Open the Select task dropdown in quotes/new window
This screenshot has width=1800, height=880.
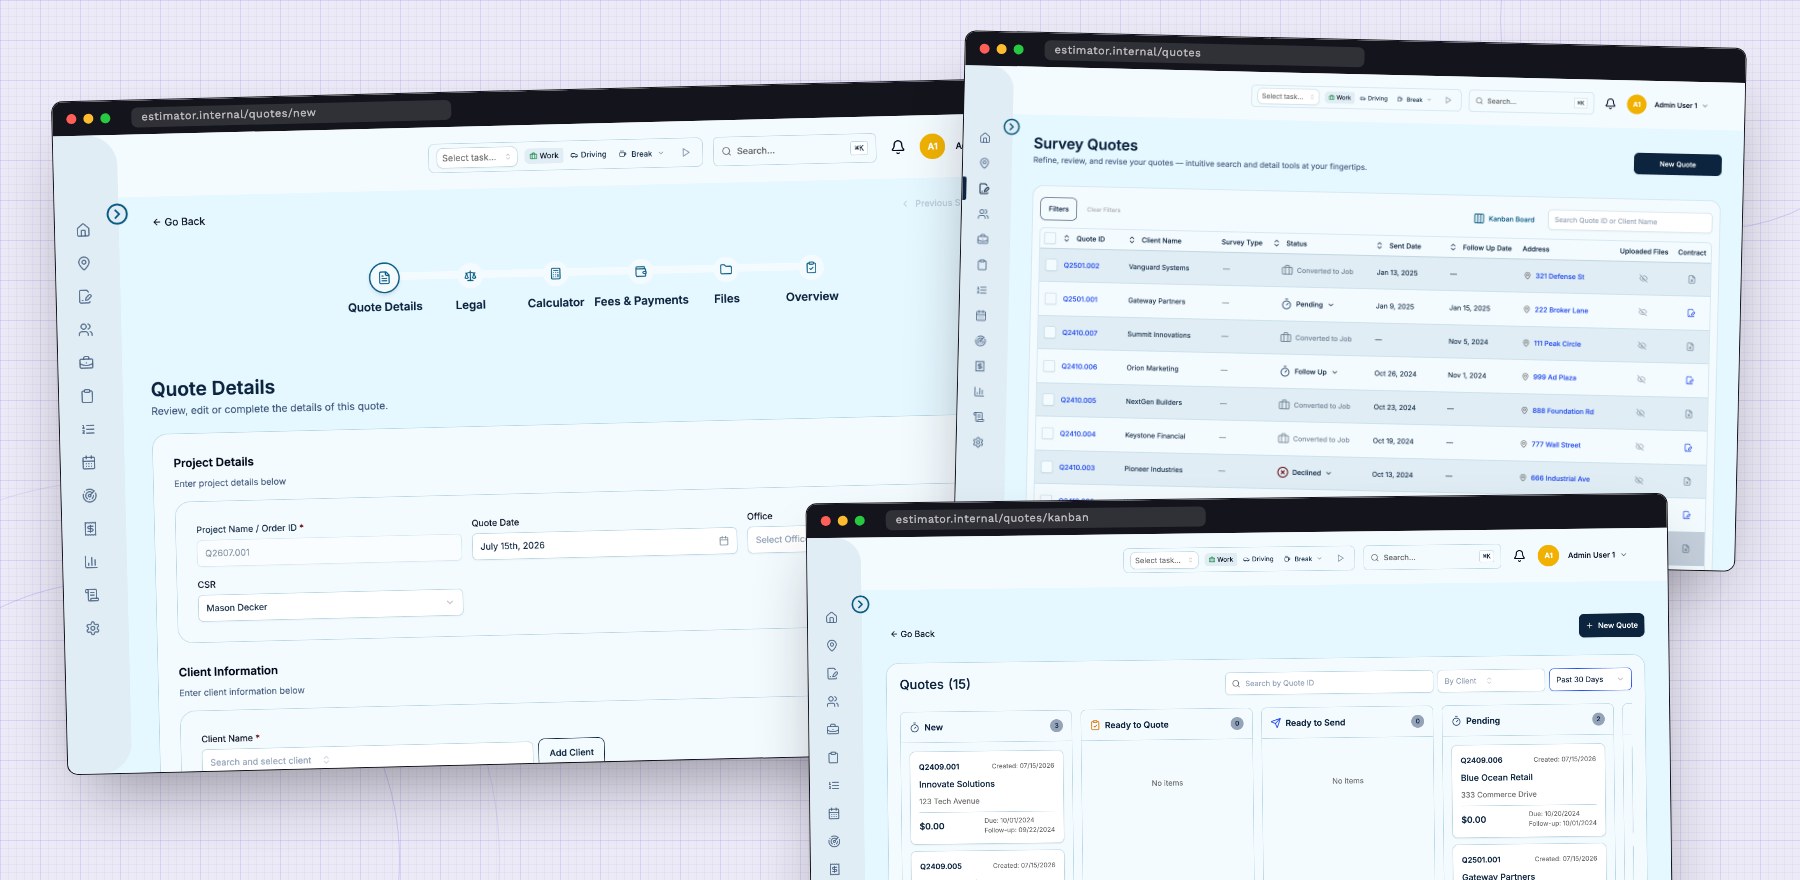tap(476, 157)
